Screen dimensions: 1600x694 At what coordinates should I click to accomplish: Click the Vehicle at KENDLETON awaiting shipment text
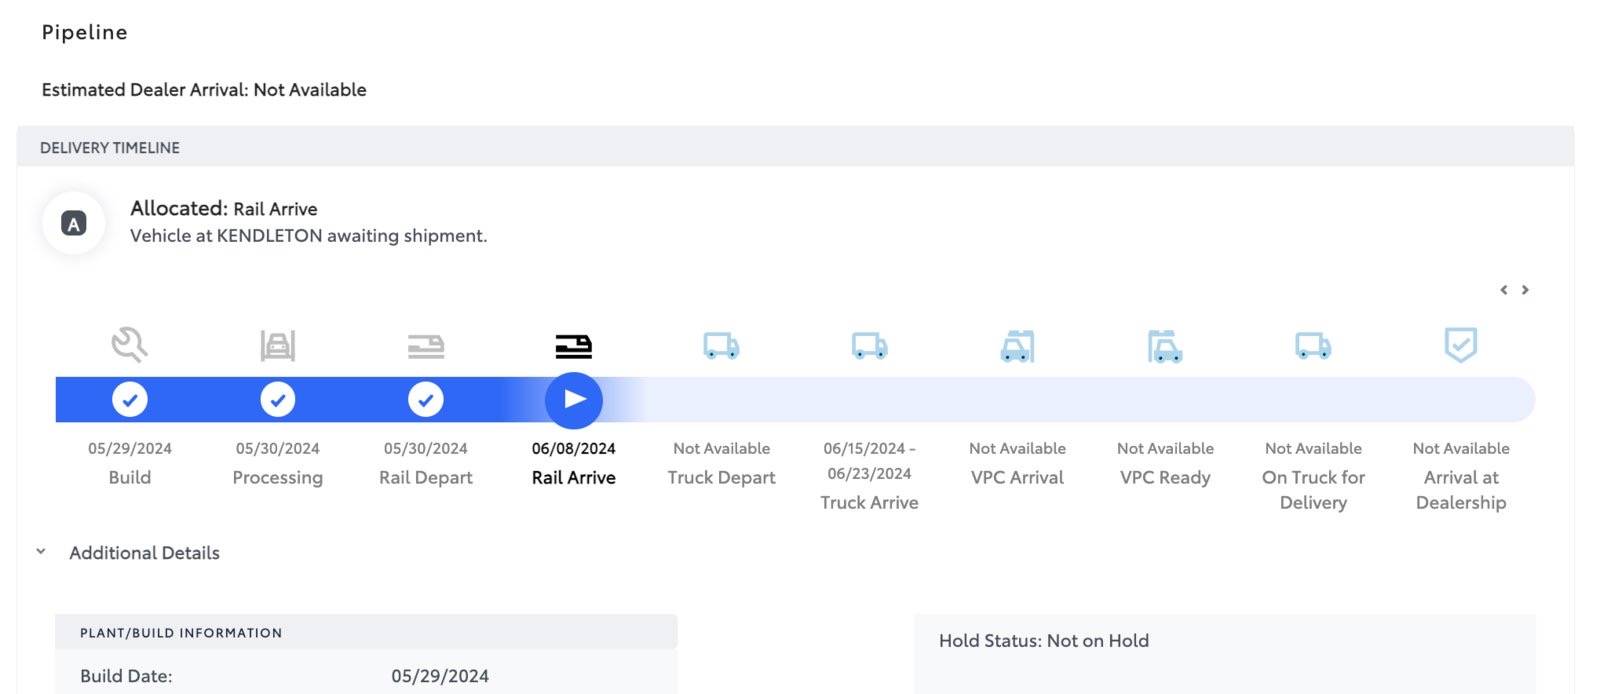click(309, 236)
